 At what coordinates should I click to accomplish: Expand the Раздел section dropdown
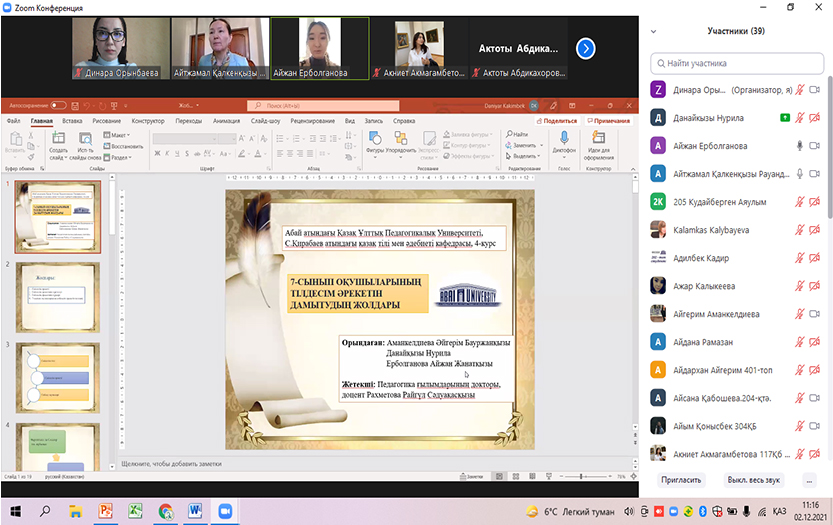118,157
